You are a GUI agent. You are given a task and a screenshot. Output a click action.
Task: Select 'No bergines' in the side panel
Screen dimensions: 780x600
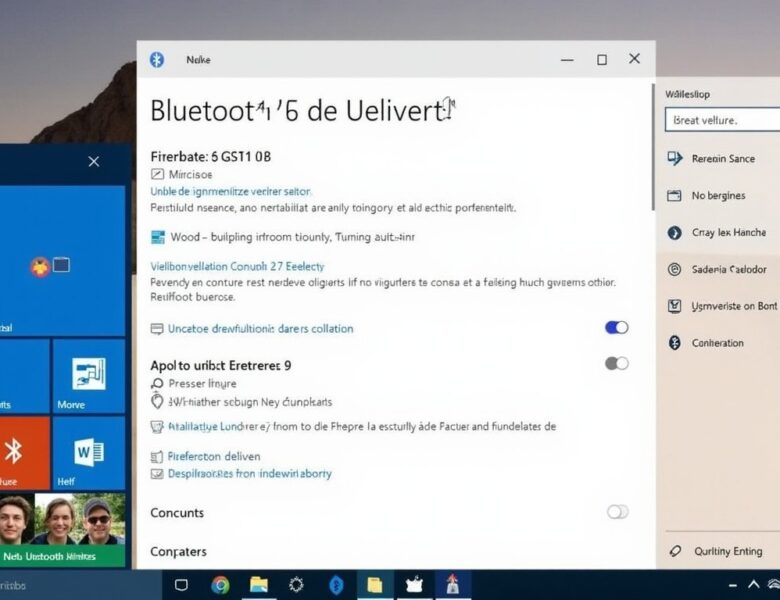point(720,196)
